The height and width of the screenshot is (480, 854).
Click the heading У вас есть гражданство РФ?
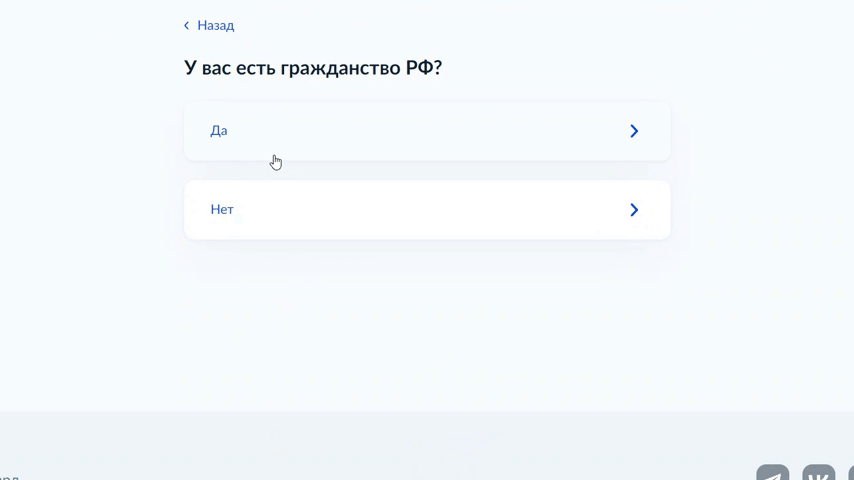pyautogui.click(x=313, y=68)
